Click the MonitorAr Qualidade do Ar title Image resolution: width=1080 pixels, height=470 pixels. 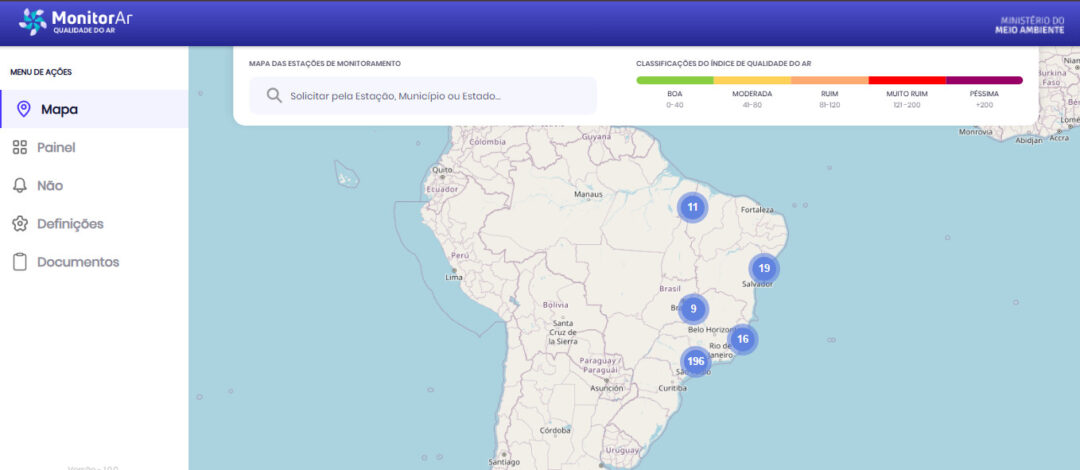(92, 21)
